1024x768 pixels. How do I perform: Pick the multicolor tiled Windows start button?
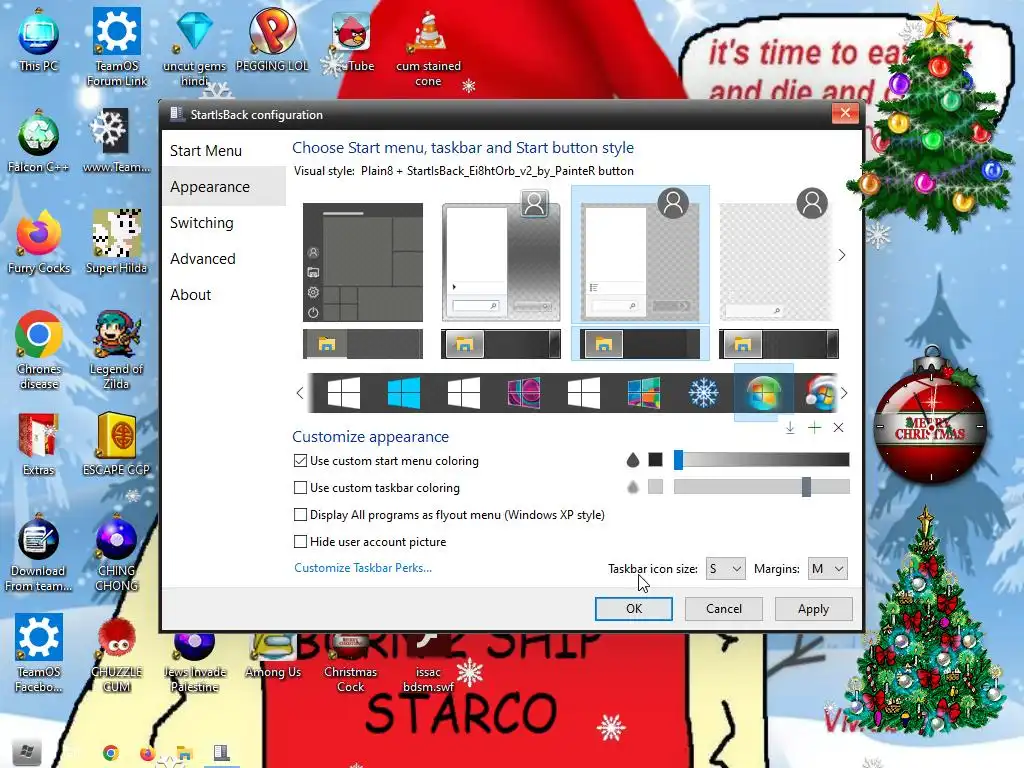(644, 393)
